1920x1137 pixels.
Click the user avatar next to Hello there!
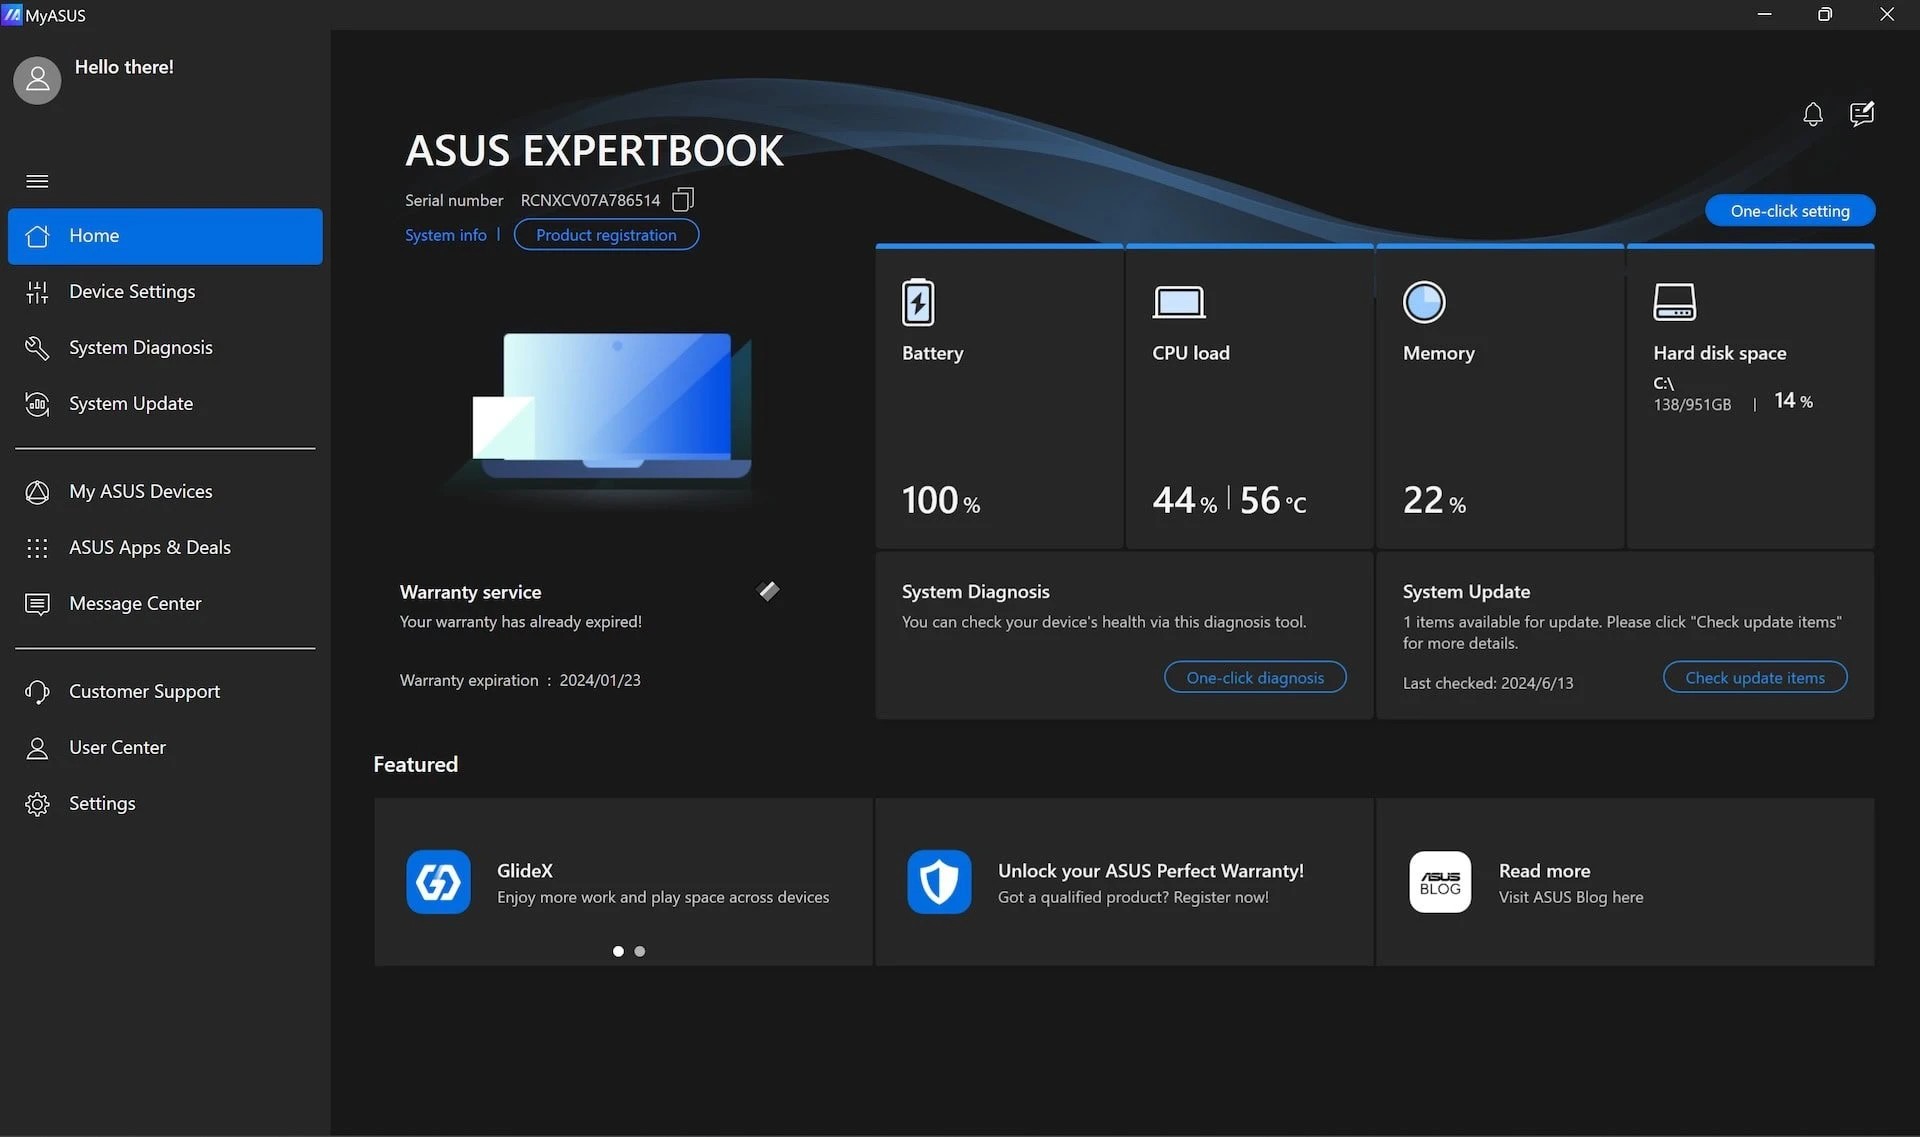37,80
